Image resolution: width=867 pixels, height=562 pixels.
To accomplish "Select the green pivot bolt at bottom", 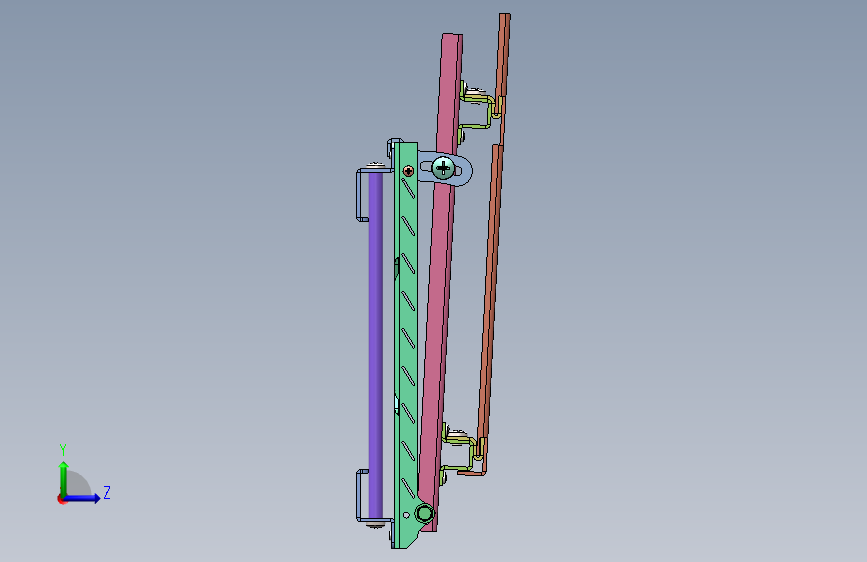I will tap(425, 513).
